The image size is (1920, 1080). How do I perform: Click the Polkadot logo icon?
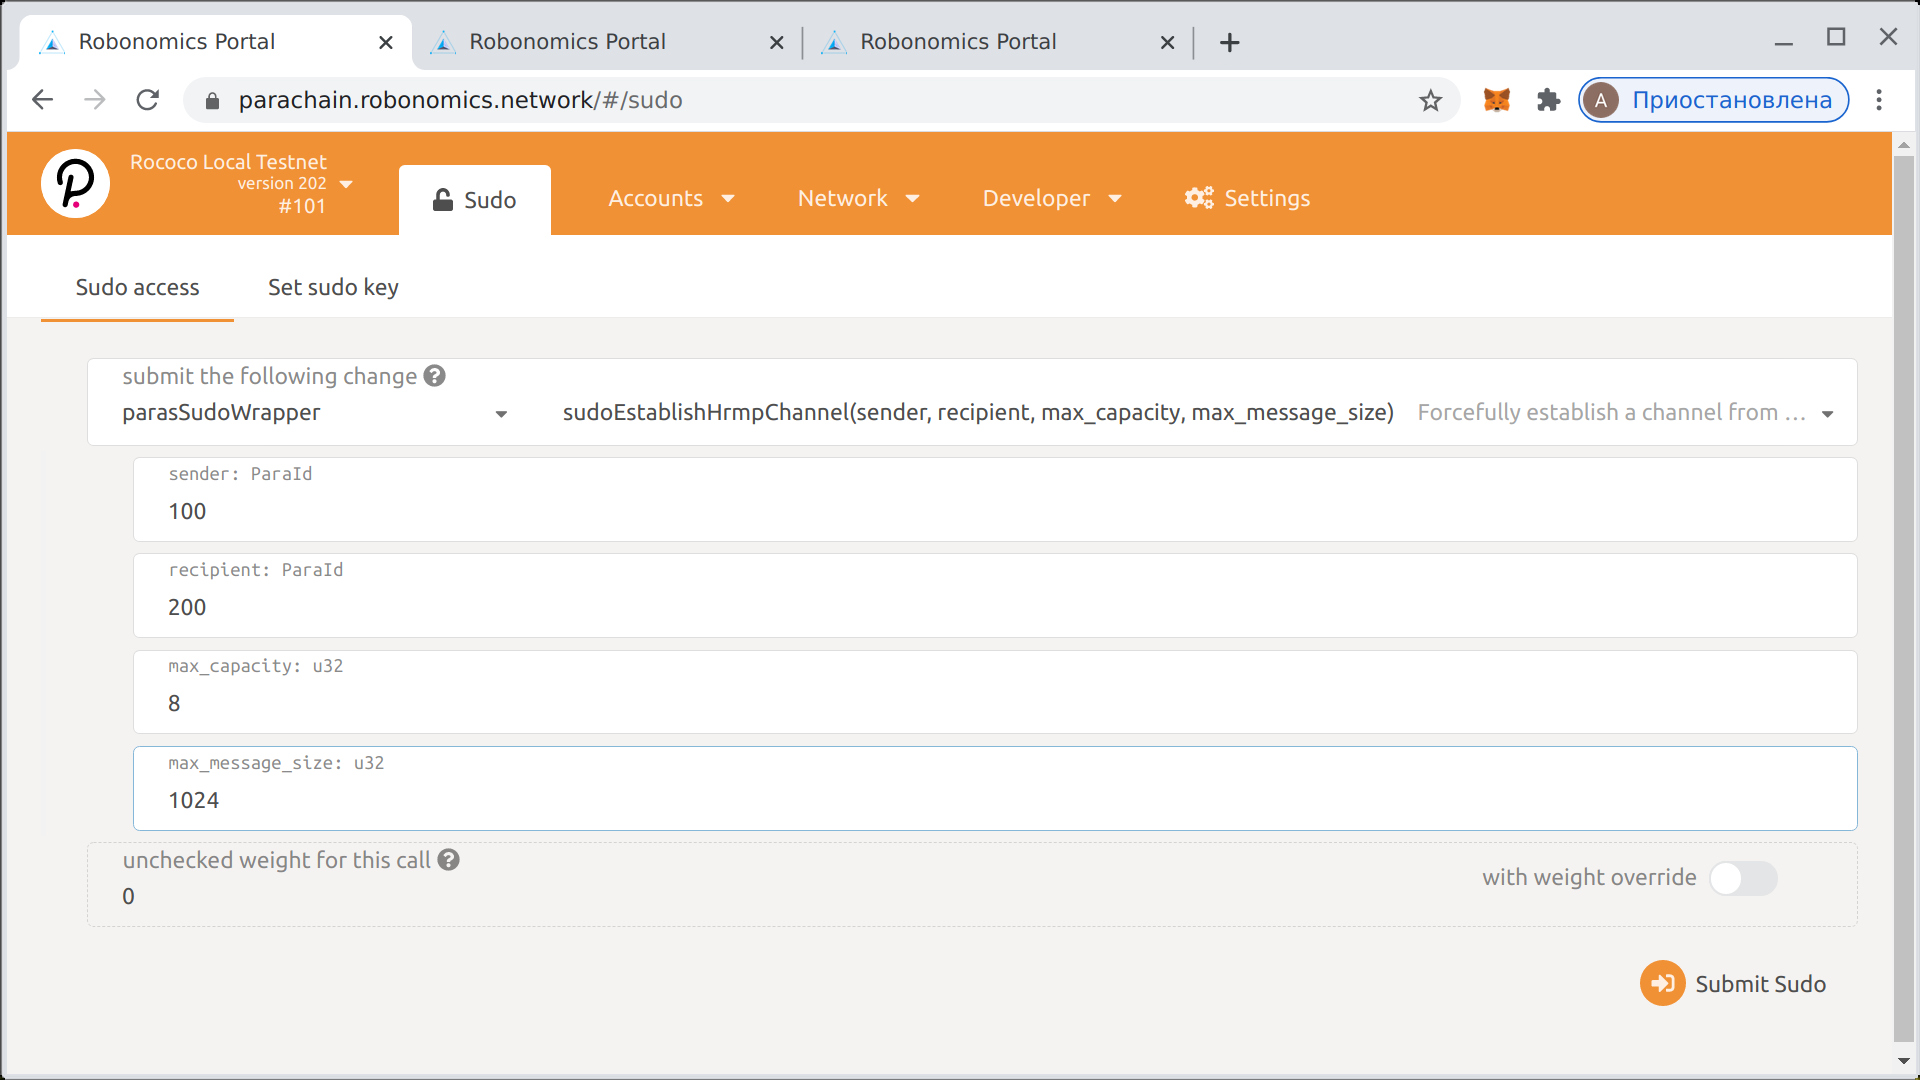coord(75,184)
